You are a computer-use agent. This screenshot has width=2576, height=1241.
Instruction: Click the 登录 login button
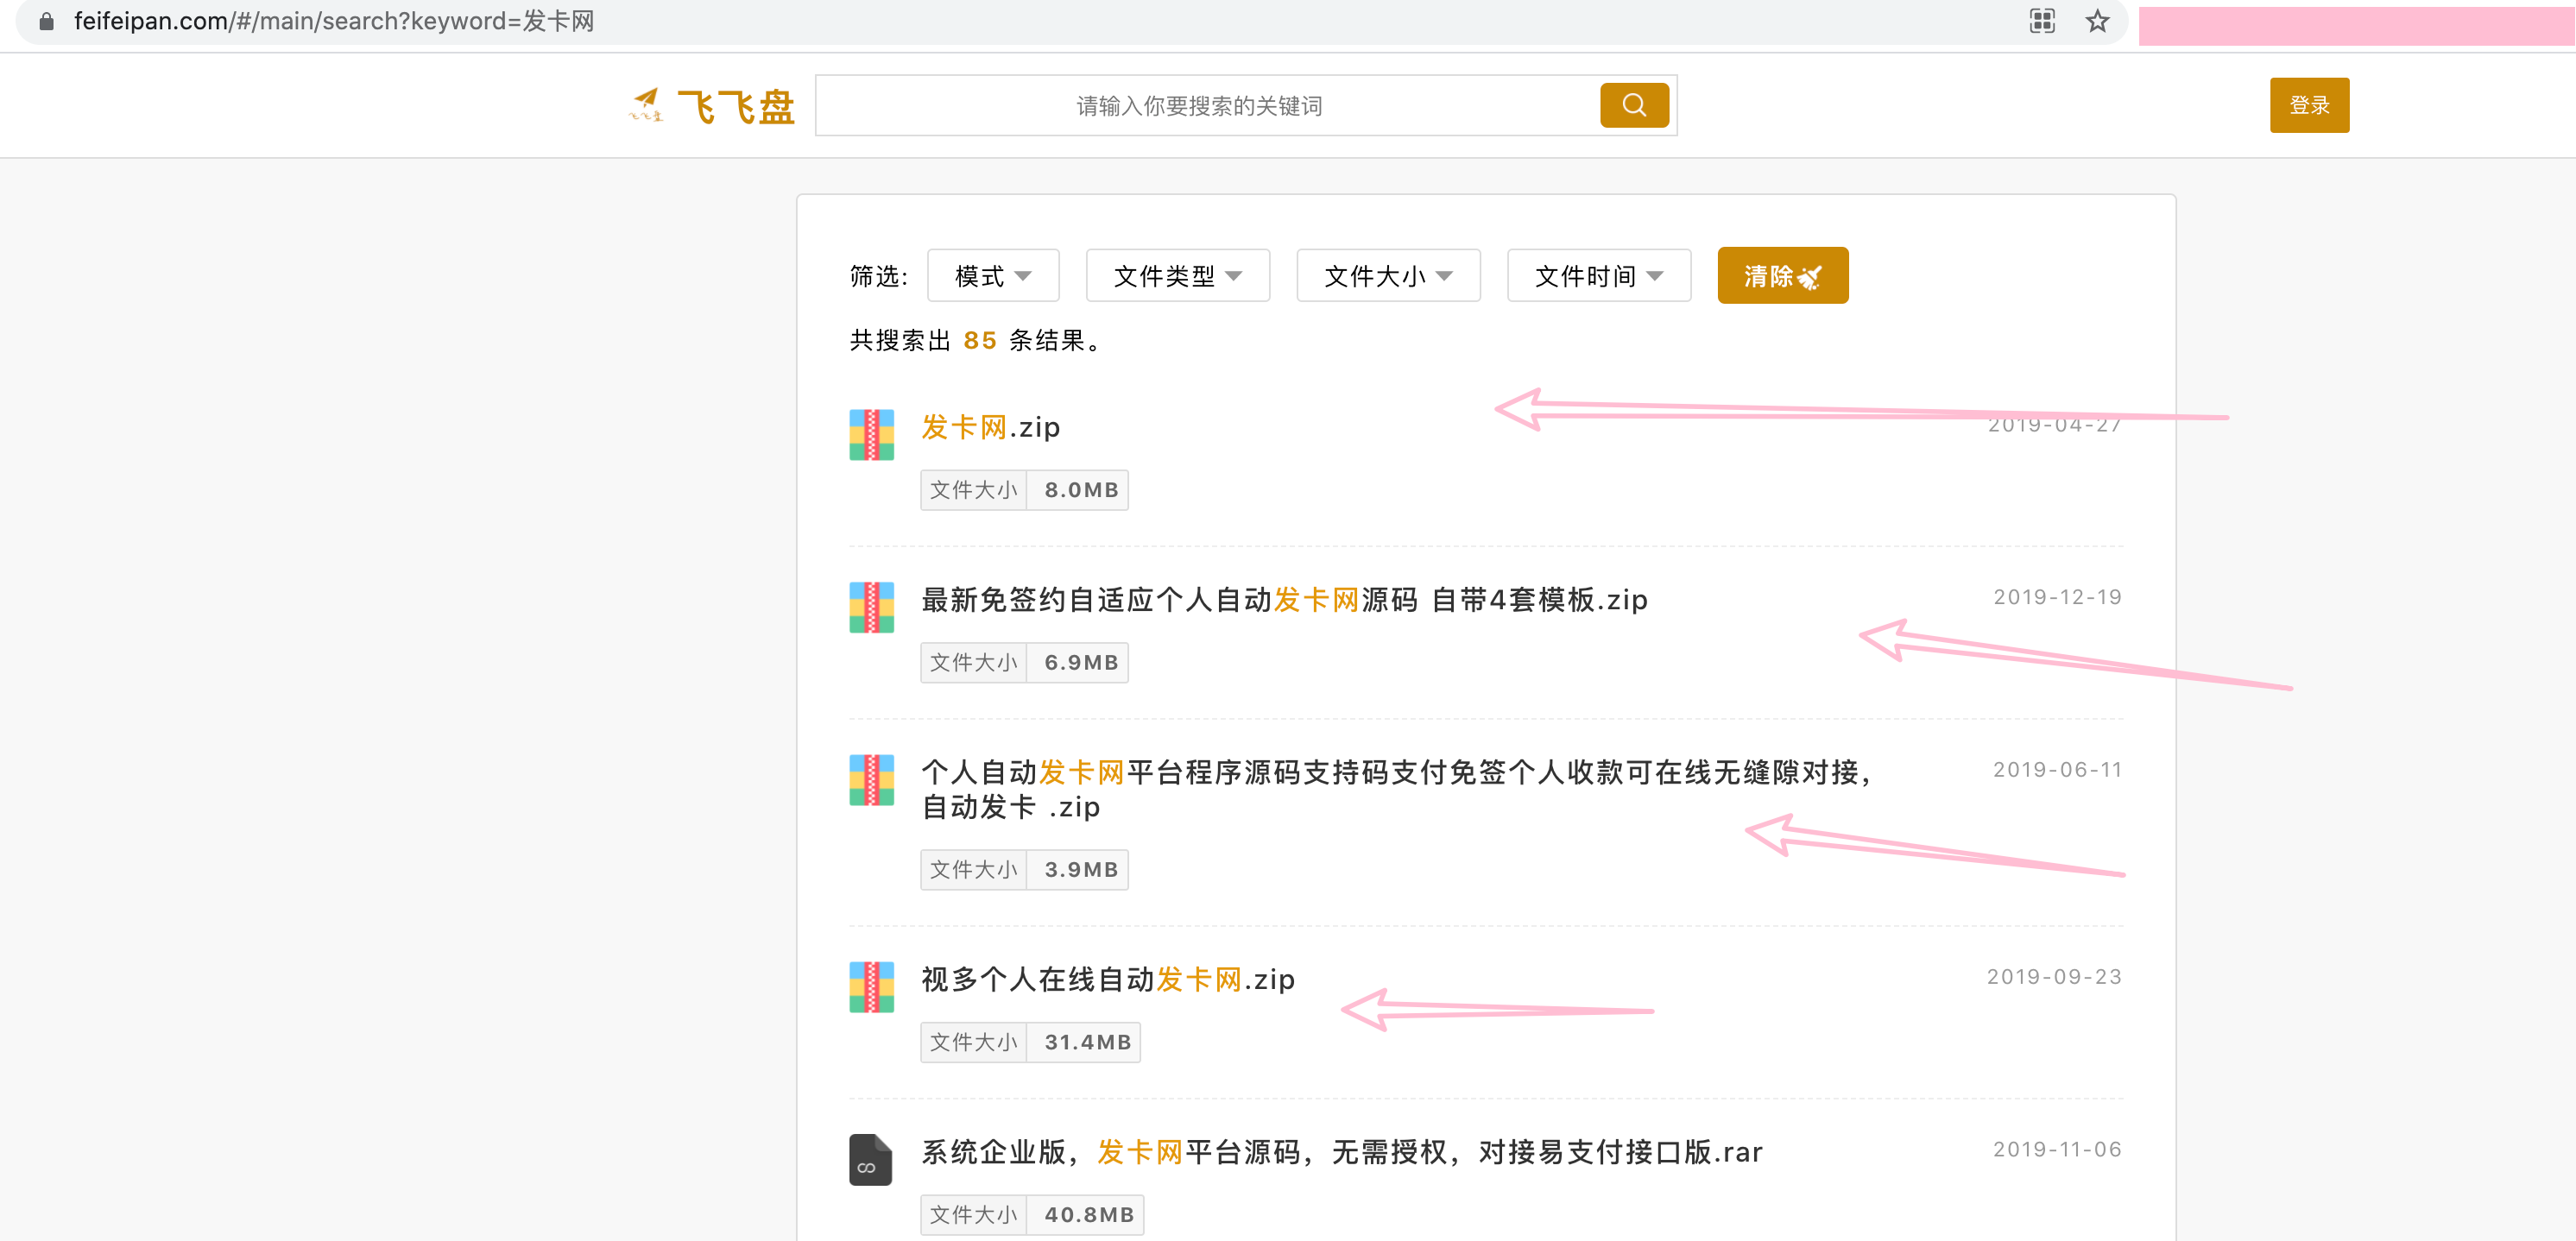(x=2309, y=104)
